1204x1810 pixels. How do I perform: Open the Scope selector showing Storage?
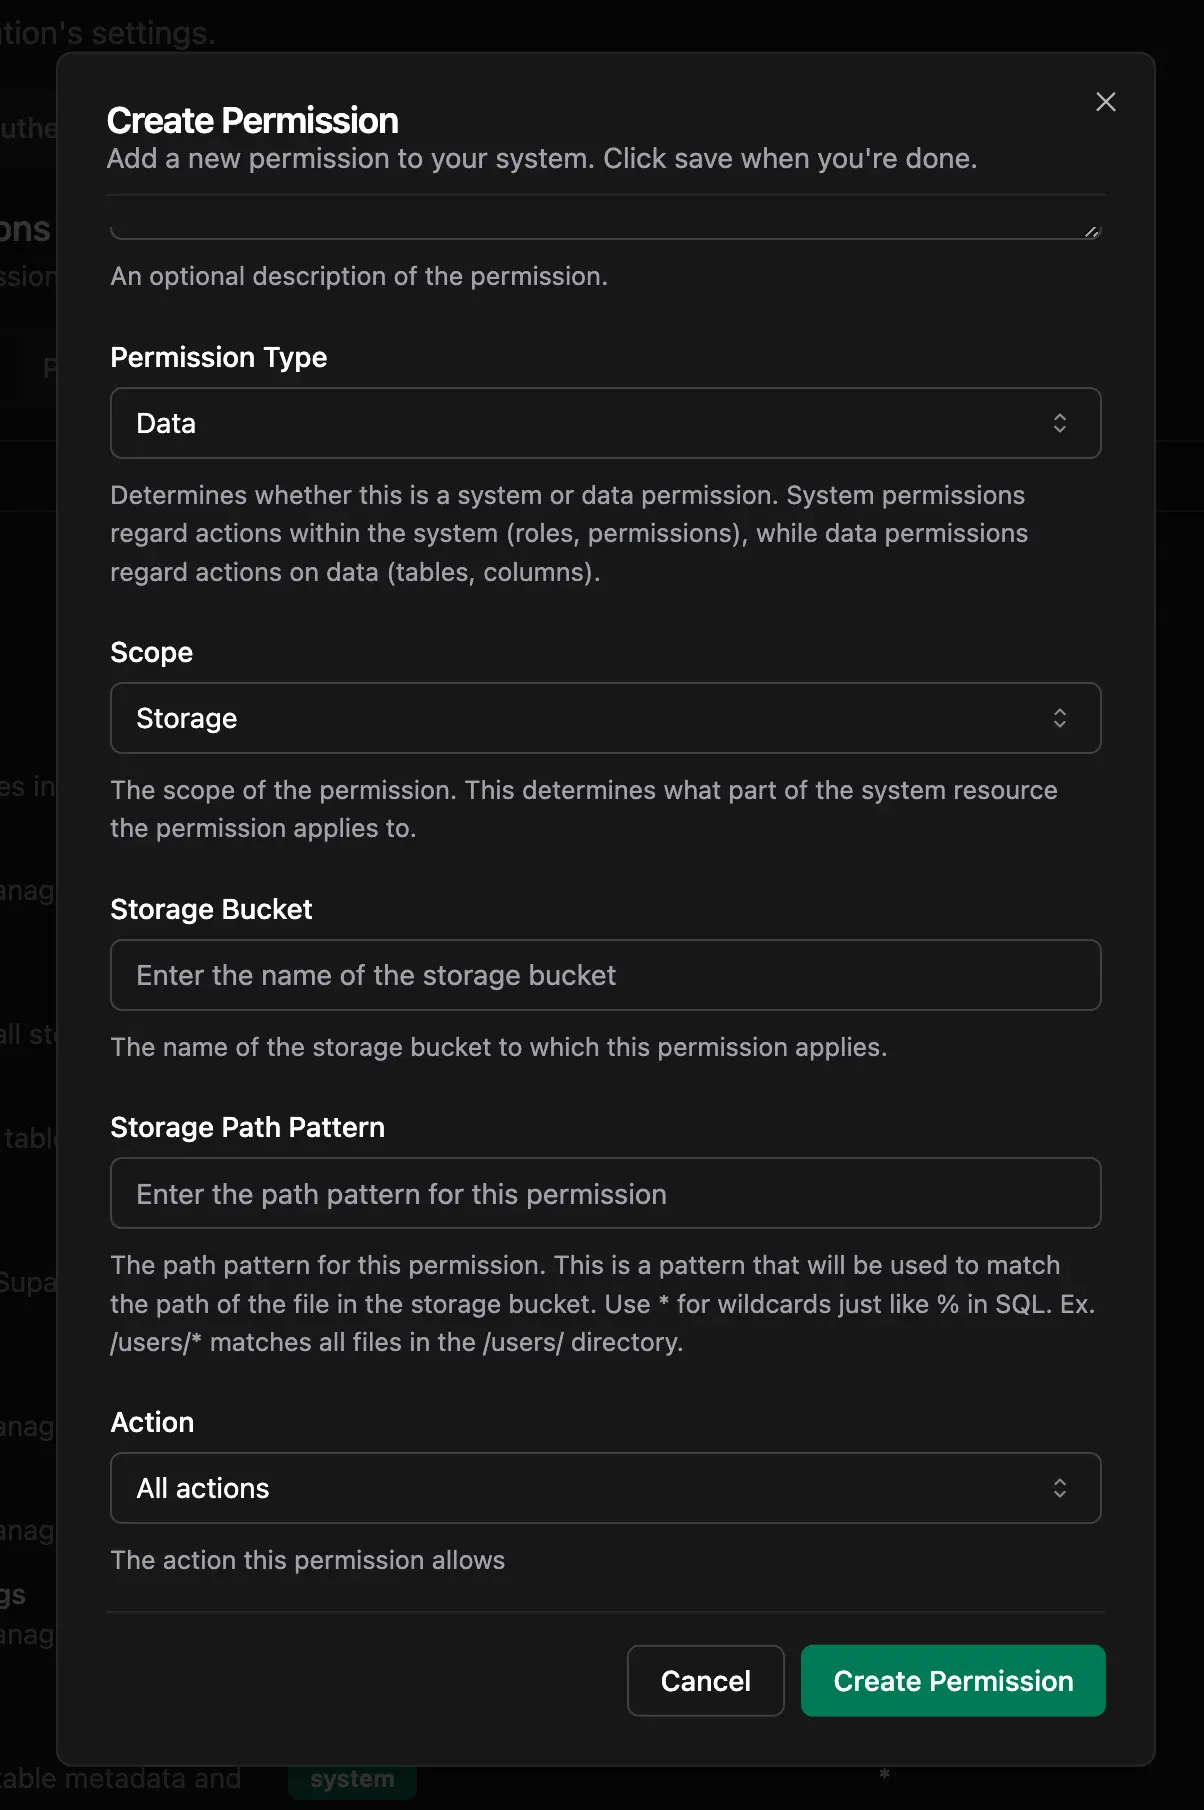tap(605, 718)
